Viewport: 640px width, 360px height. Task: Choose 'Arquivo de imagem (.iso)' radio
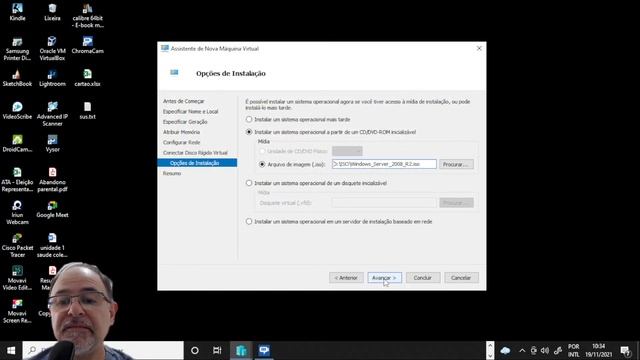pyautogui.click(x=292, y=164)
